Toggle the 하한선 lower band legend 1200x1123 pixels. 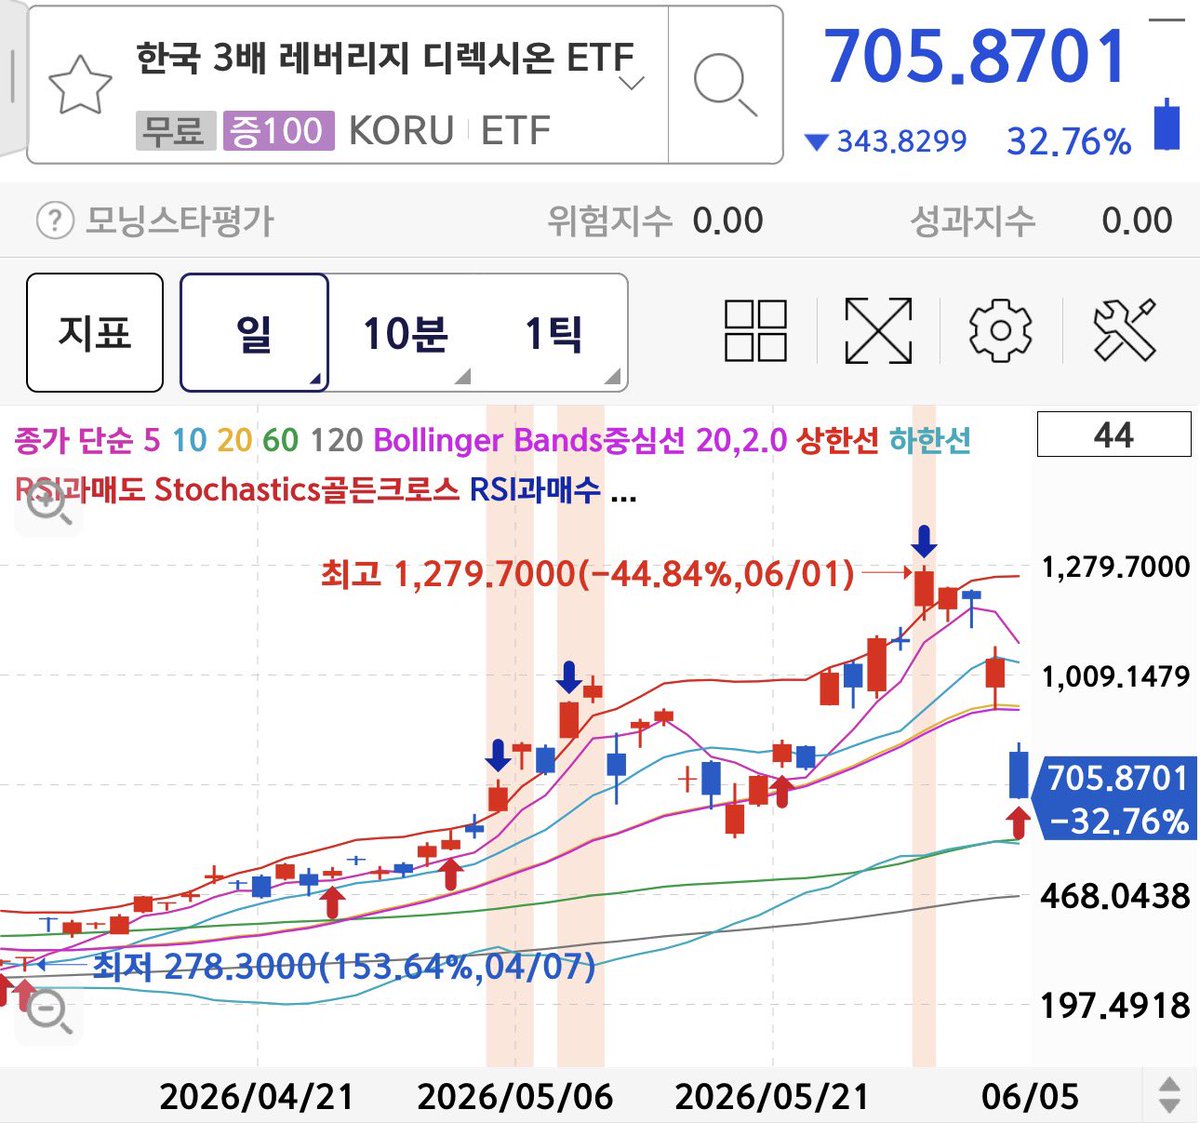click(x=930, y=440)
